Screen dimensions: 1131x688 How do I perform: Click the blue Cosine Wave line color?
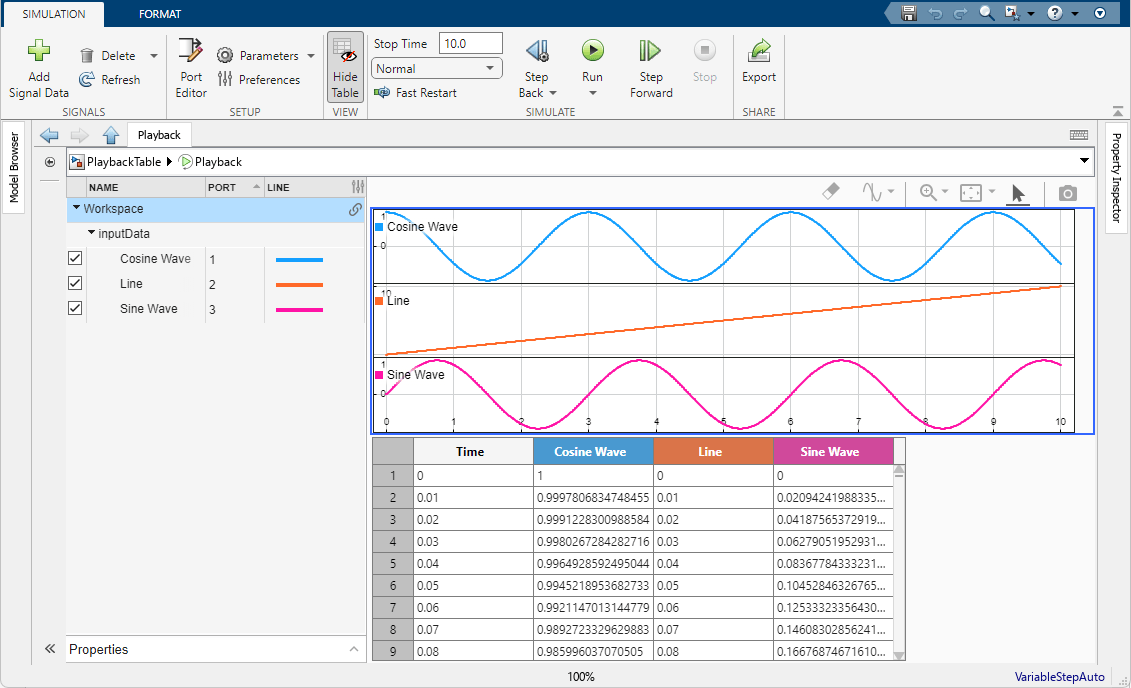pyautogui.click(x=299, y=260)
